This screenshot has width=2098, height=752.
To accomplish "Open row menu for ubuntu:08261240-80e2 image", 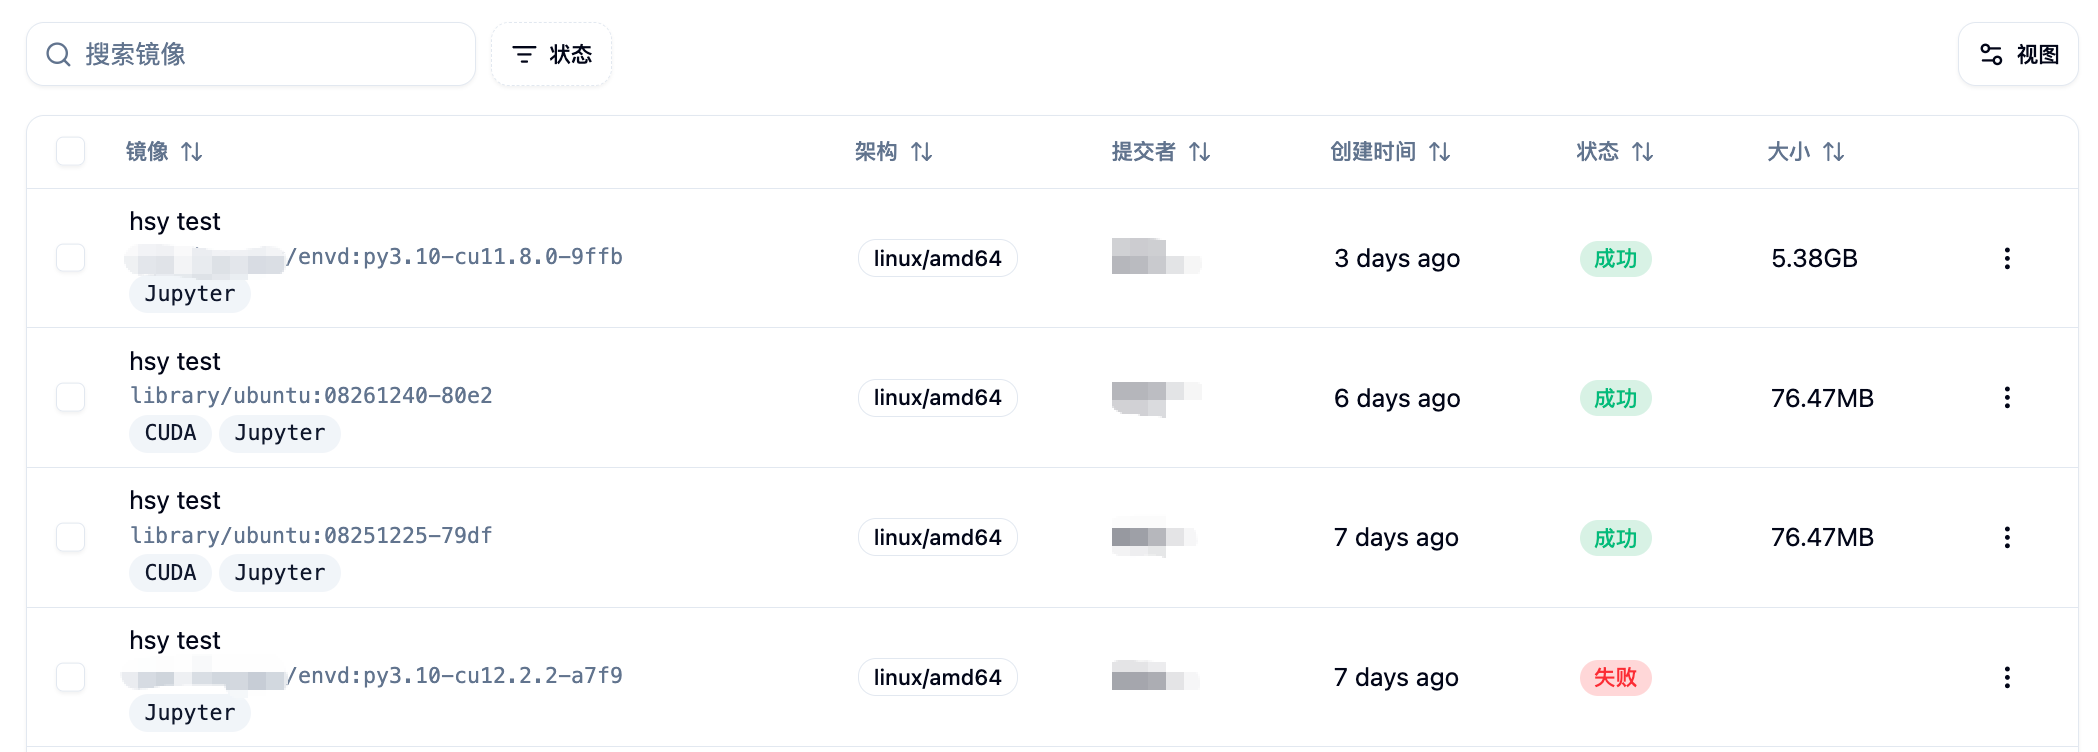I will click(x=2006, y=398).
